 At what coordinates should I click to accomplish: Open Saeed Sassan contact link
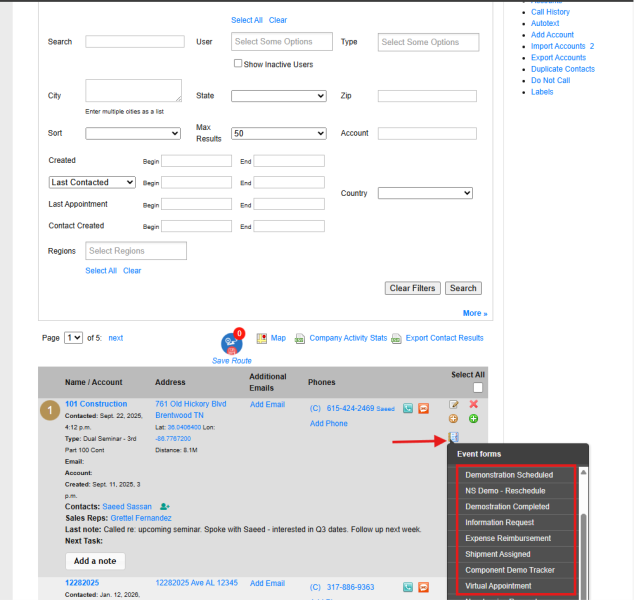coord(127,507)
